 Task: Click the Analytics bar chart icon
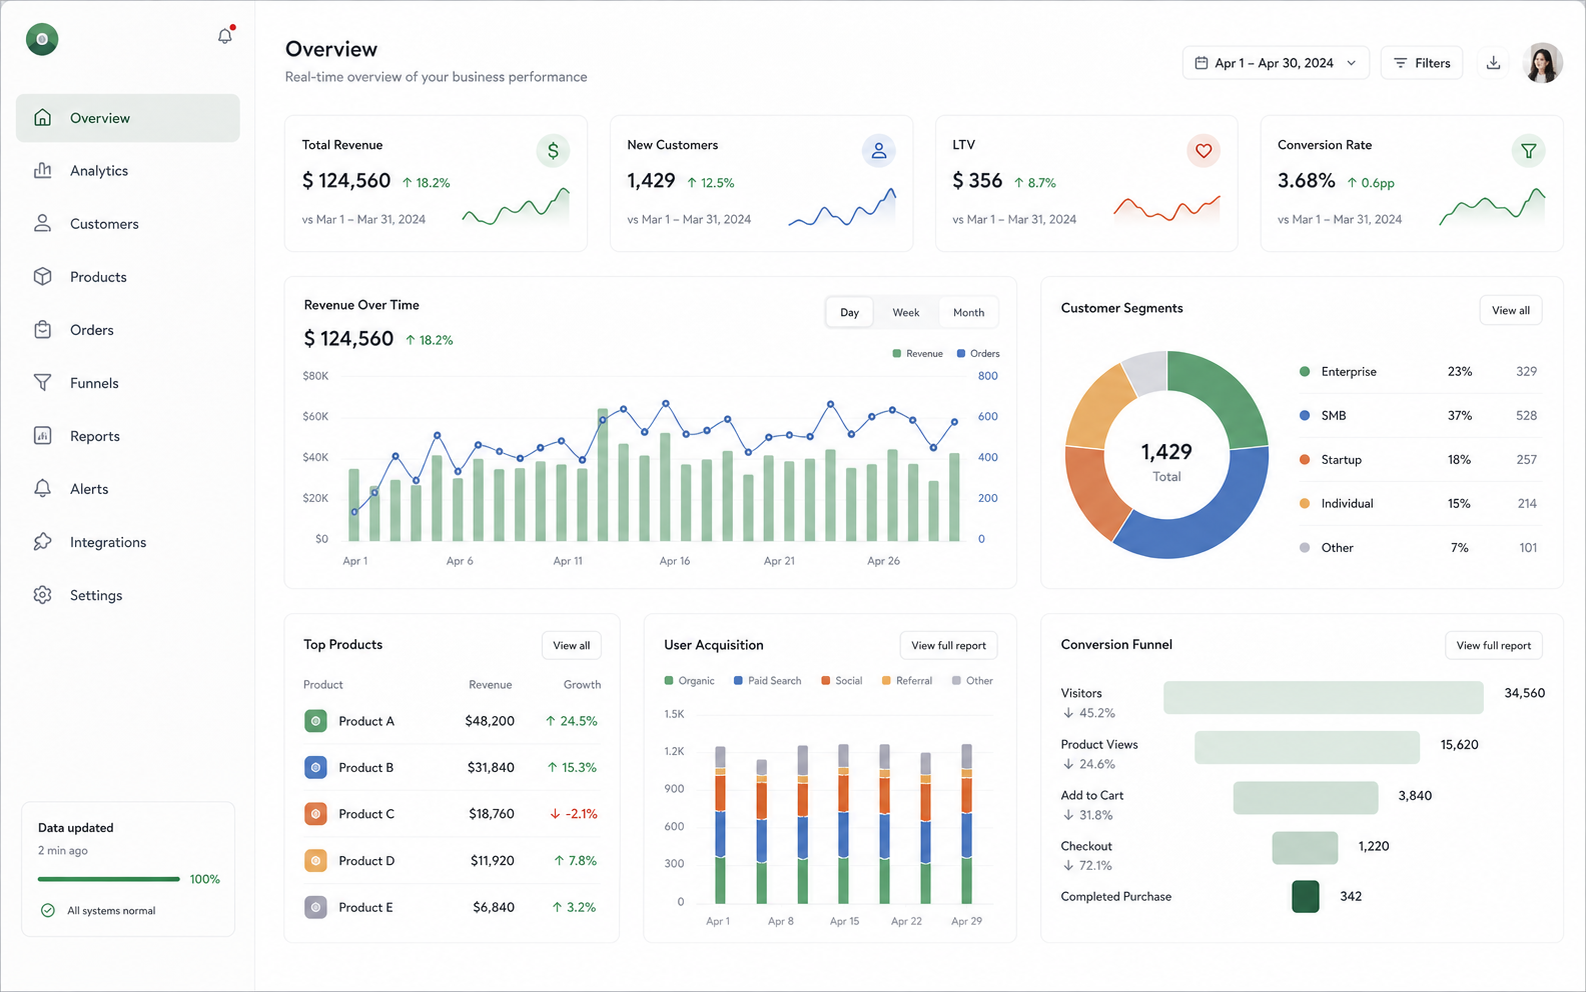42,171
